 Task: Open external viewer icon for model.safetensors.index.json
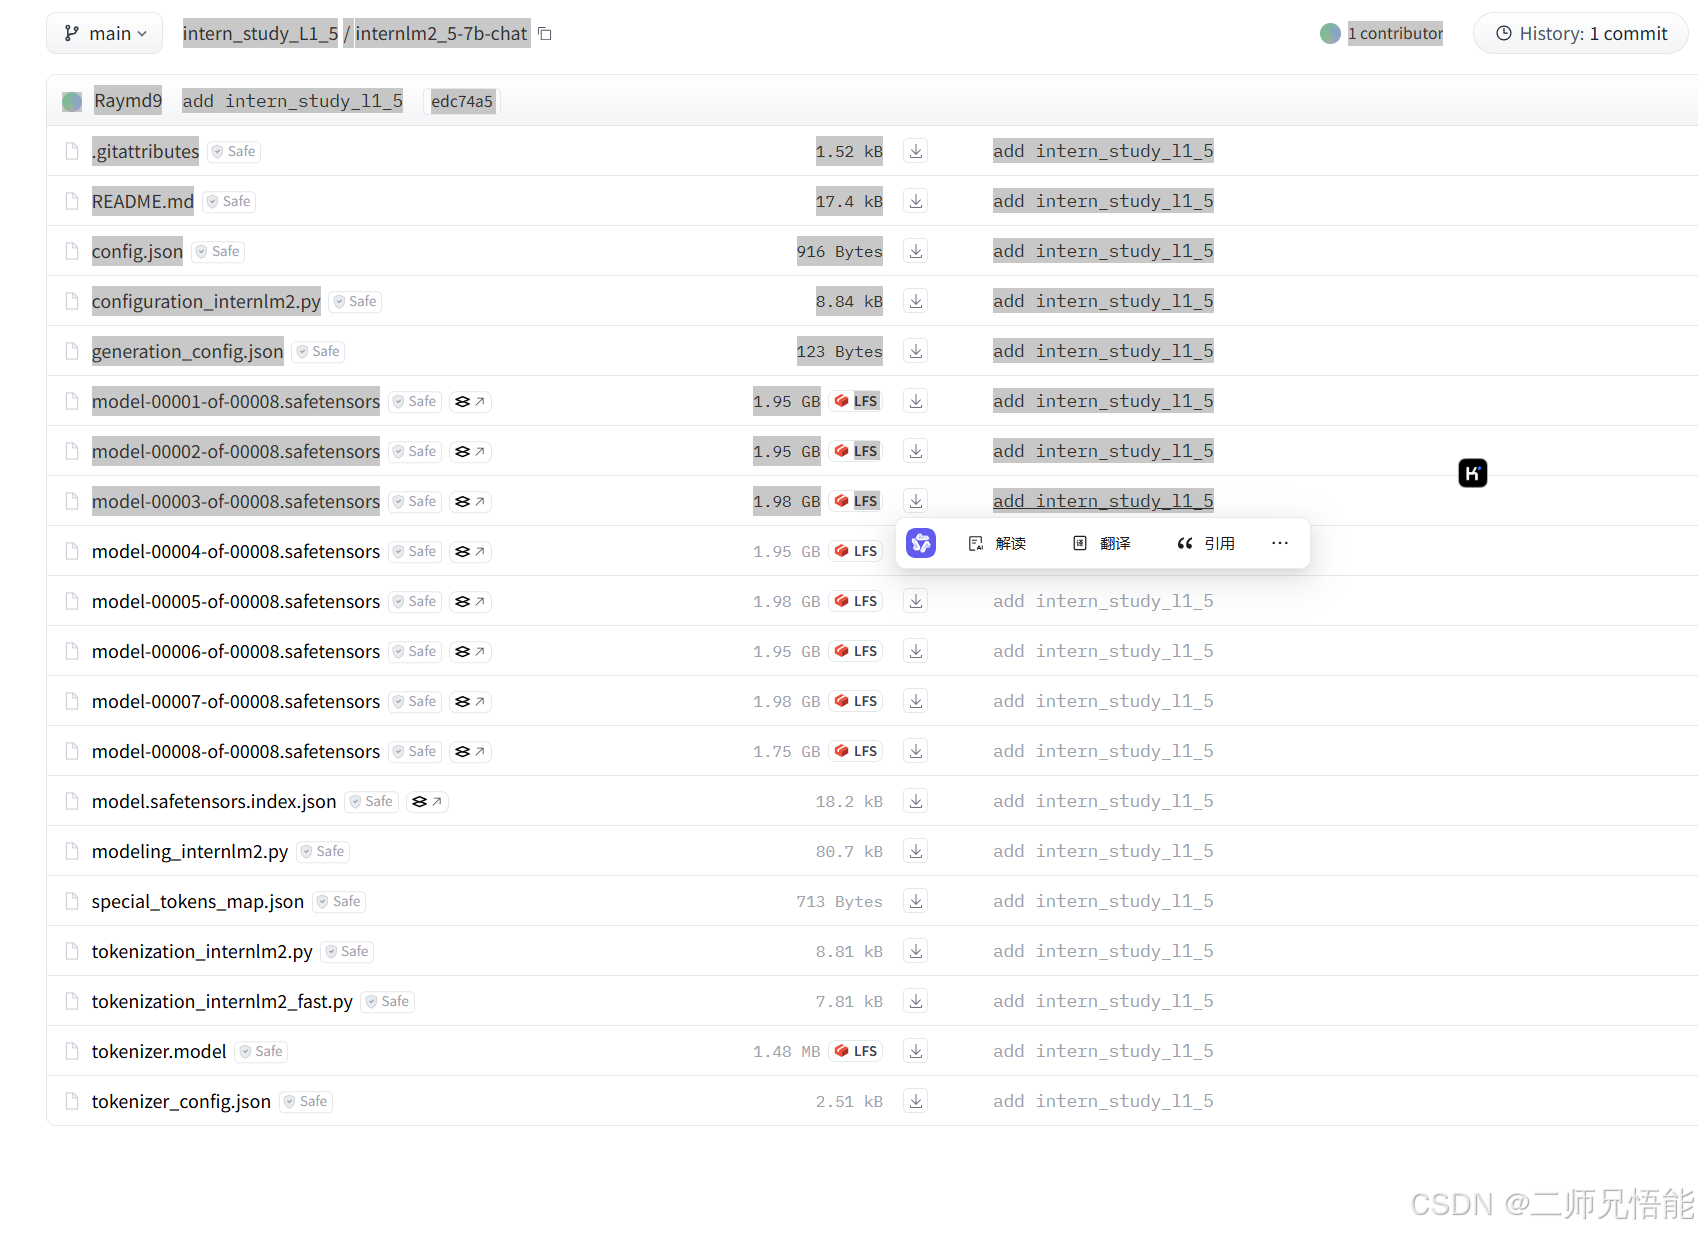427,801
